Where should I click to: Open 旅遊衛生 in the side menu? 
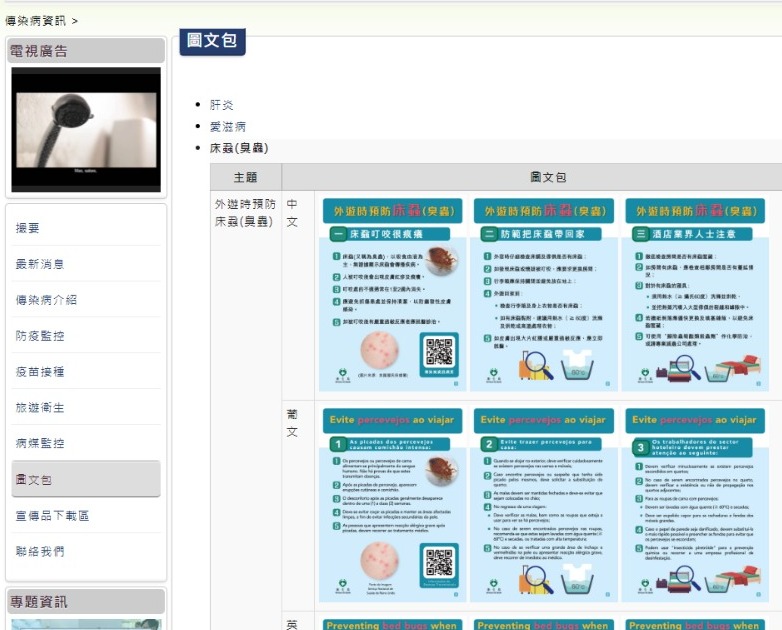point(40,408)
